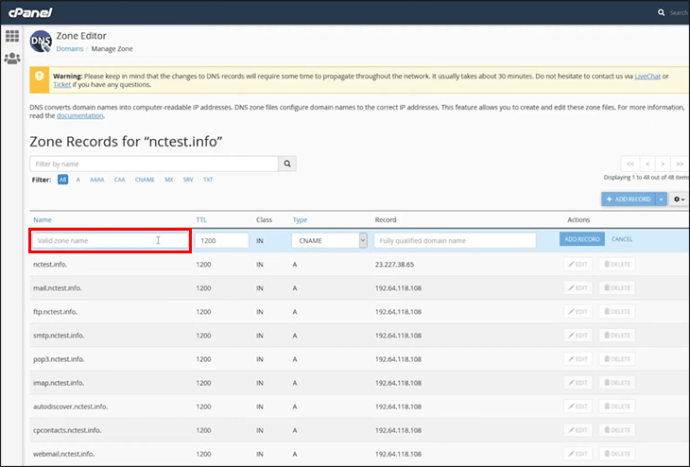Go to the previous page of records

pos(647,164)
